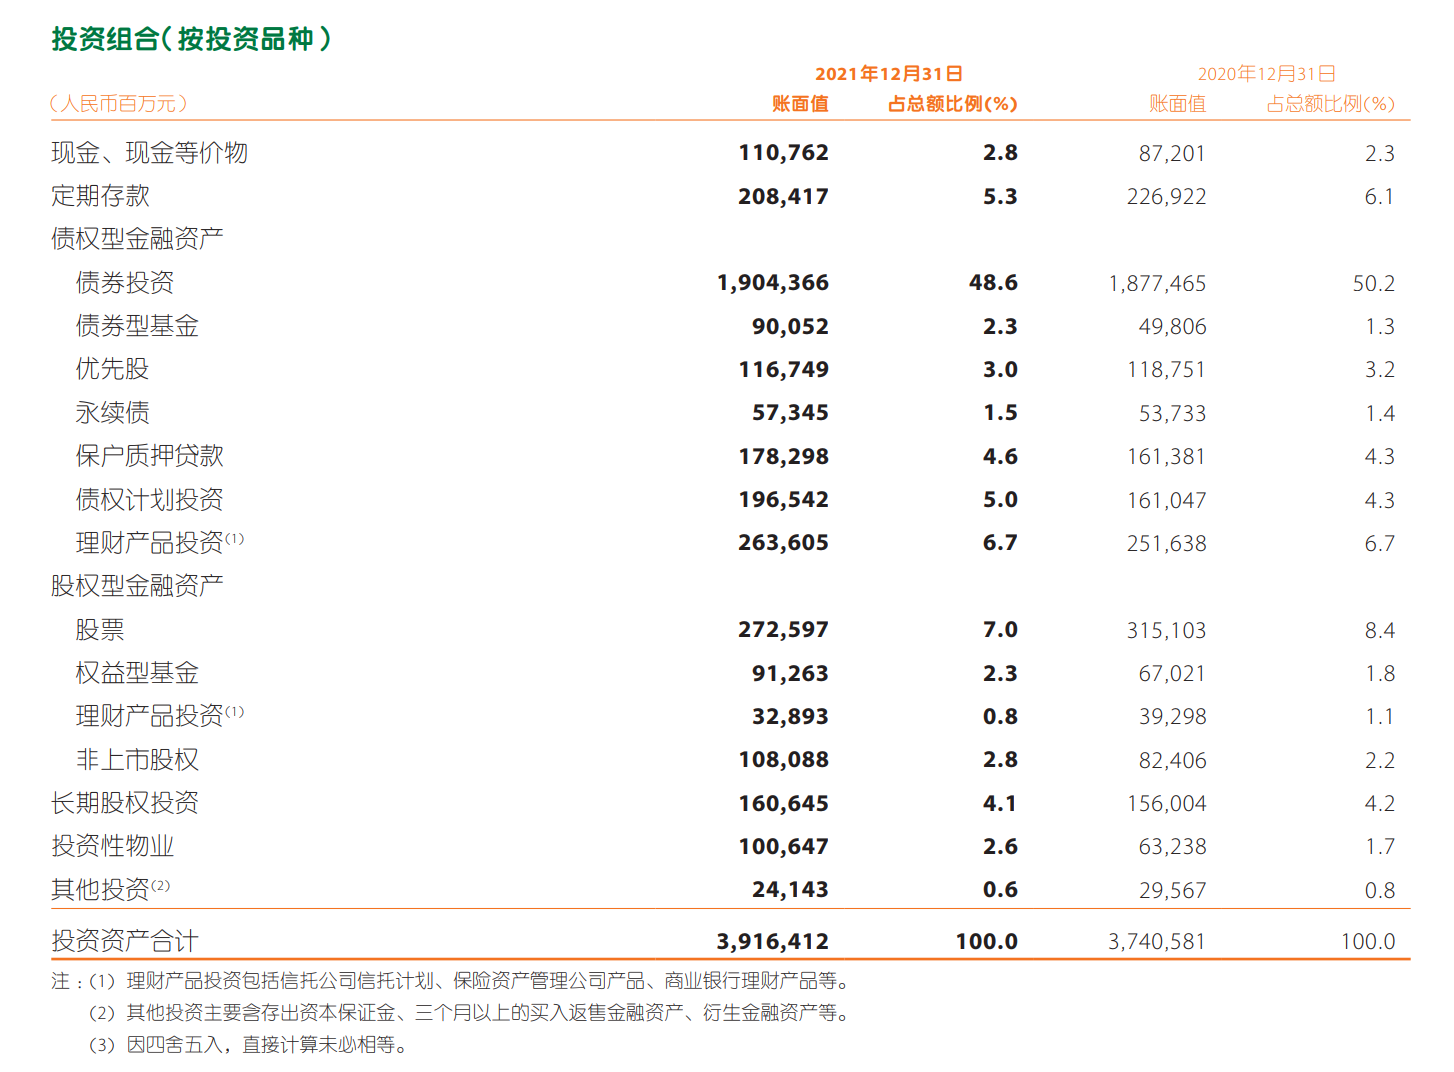Click the 债券型基金 row label
1454x1072 pixels.
pos(137,326)
